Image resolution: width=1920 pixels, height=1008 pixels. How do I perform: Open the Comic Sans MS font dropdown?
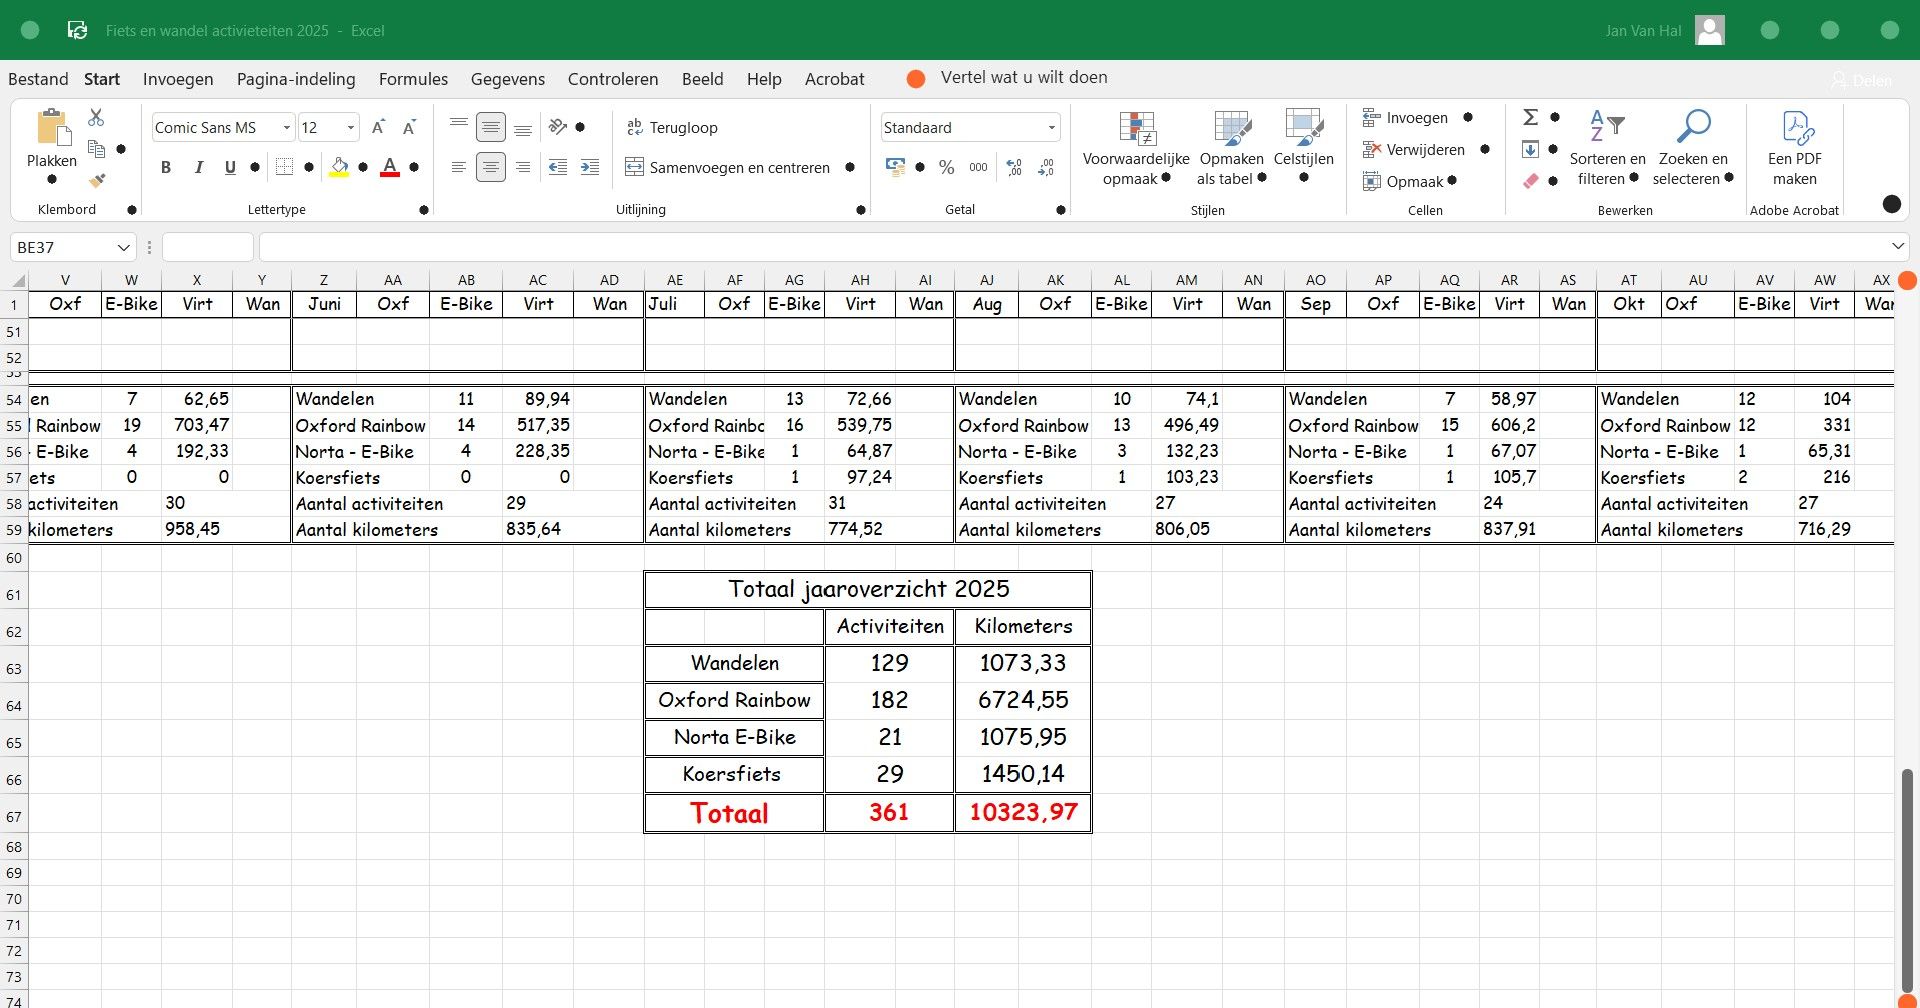[286, 128]
